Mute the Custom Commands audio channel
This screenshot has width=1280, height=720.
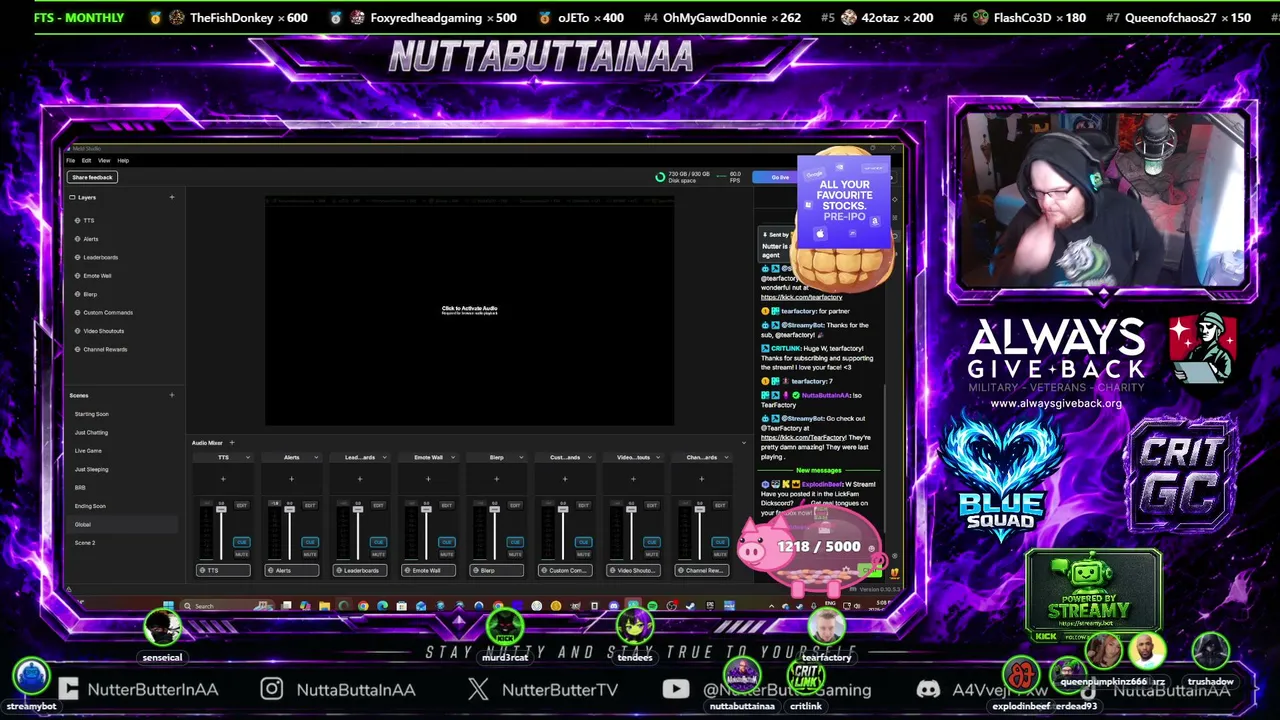583,554
